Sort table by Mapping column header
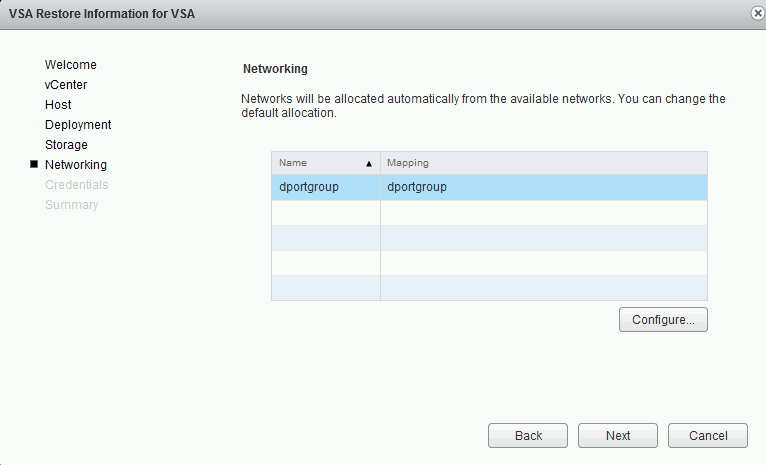Viewport: 766px width, 465px height. [544, 163]
